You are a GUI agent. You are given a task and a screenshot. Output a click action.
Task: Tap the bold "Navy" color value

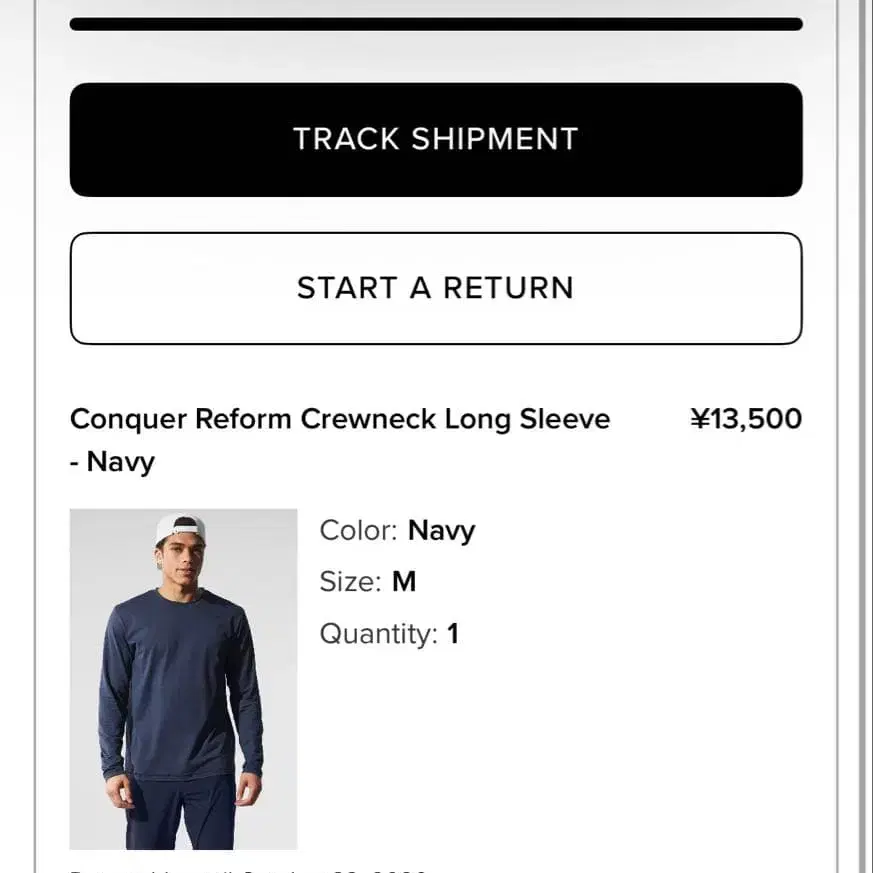pos(442,531)
